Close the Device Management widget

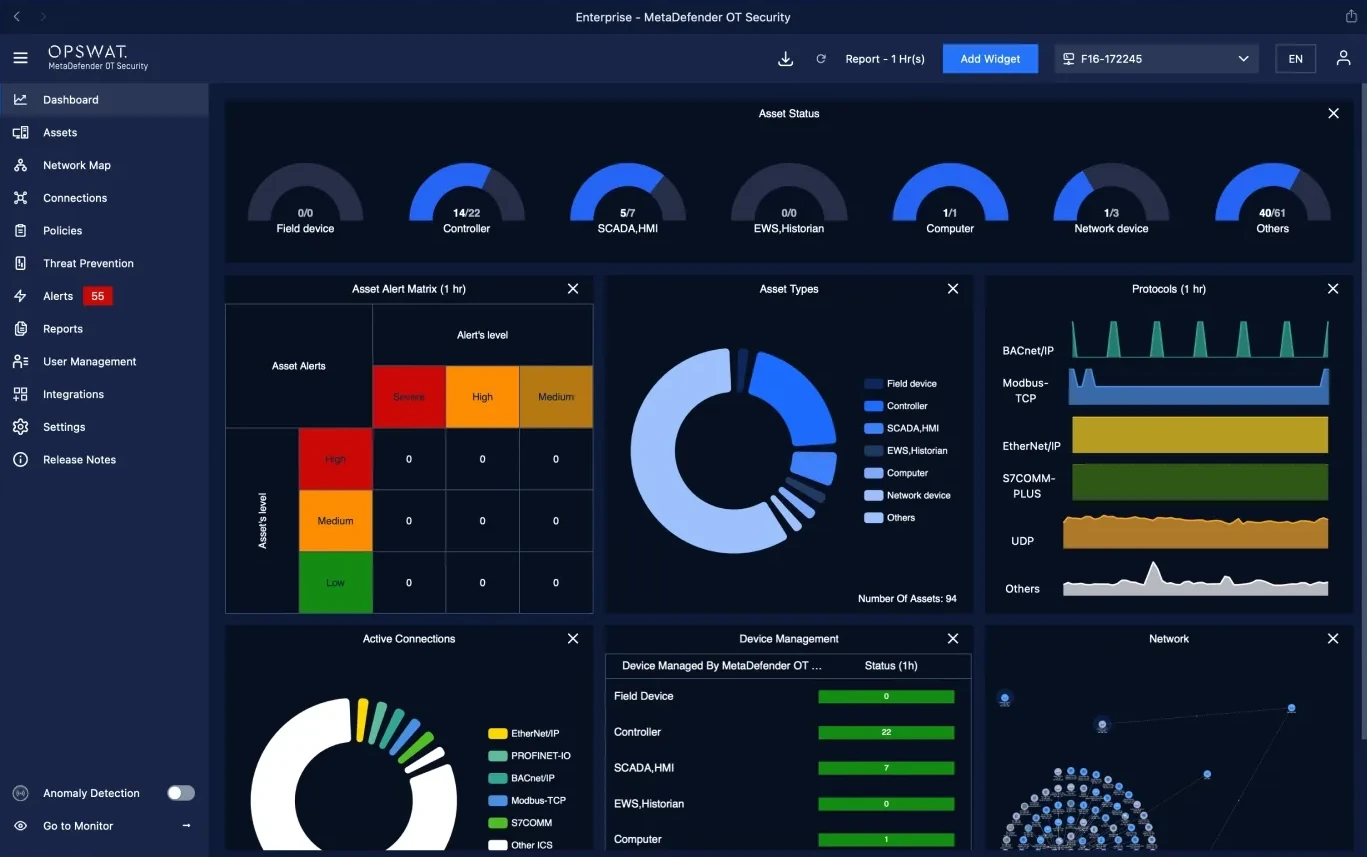coord(953,639)
